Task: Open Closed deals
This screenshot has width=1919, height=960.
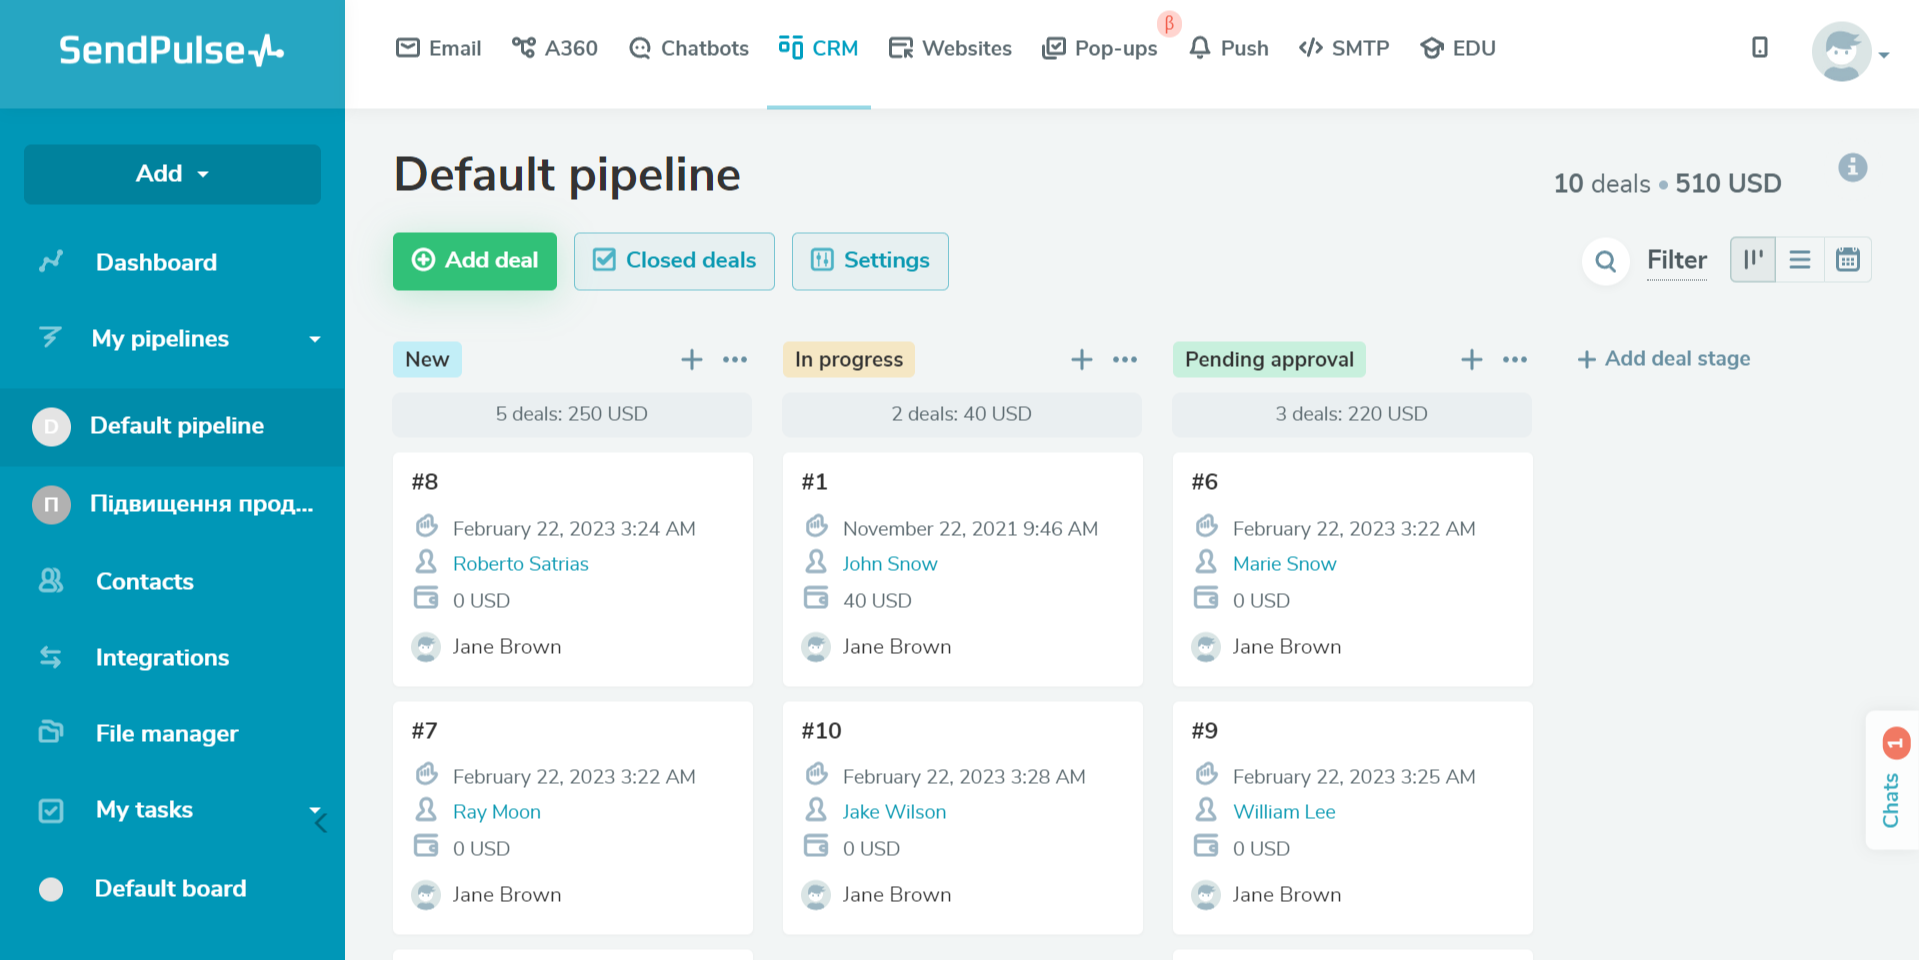Action: (x=674, y=261)
